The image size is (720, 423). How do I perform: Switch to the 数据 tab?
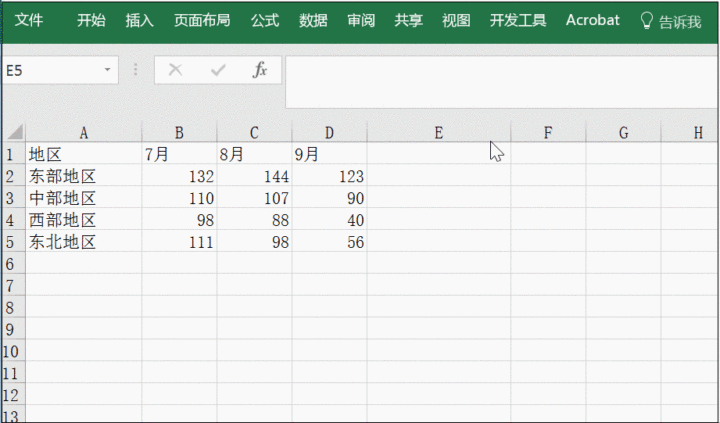[313, 20]
